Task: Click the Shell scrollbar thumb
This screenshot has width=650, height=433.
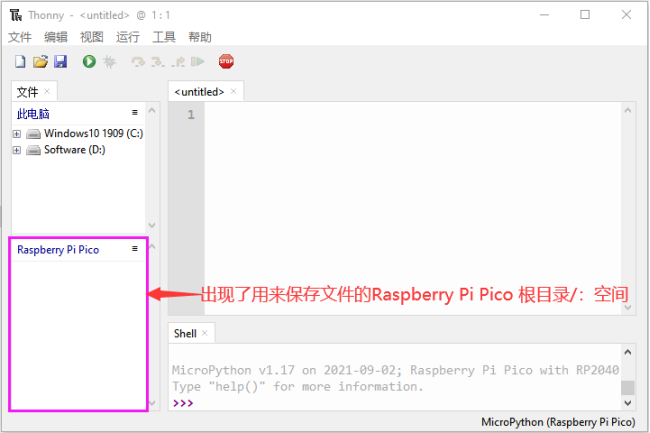Action: (628, 388)
